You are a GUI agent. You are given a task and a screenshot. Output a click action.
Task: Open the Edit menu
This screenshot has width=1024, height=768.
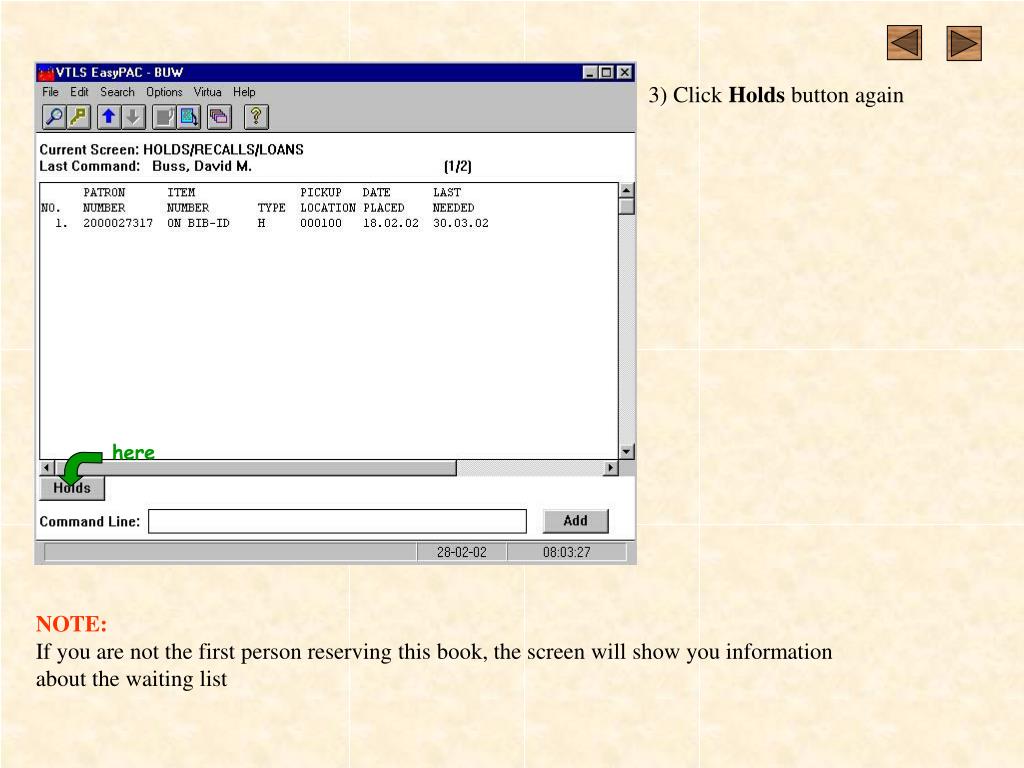pyautogui.click(x=79, y=92)
